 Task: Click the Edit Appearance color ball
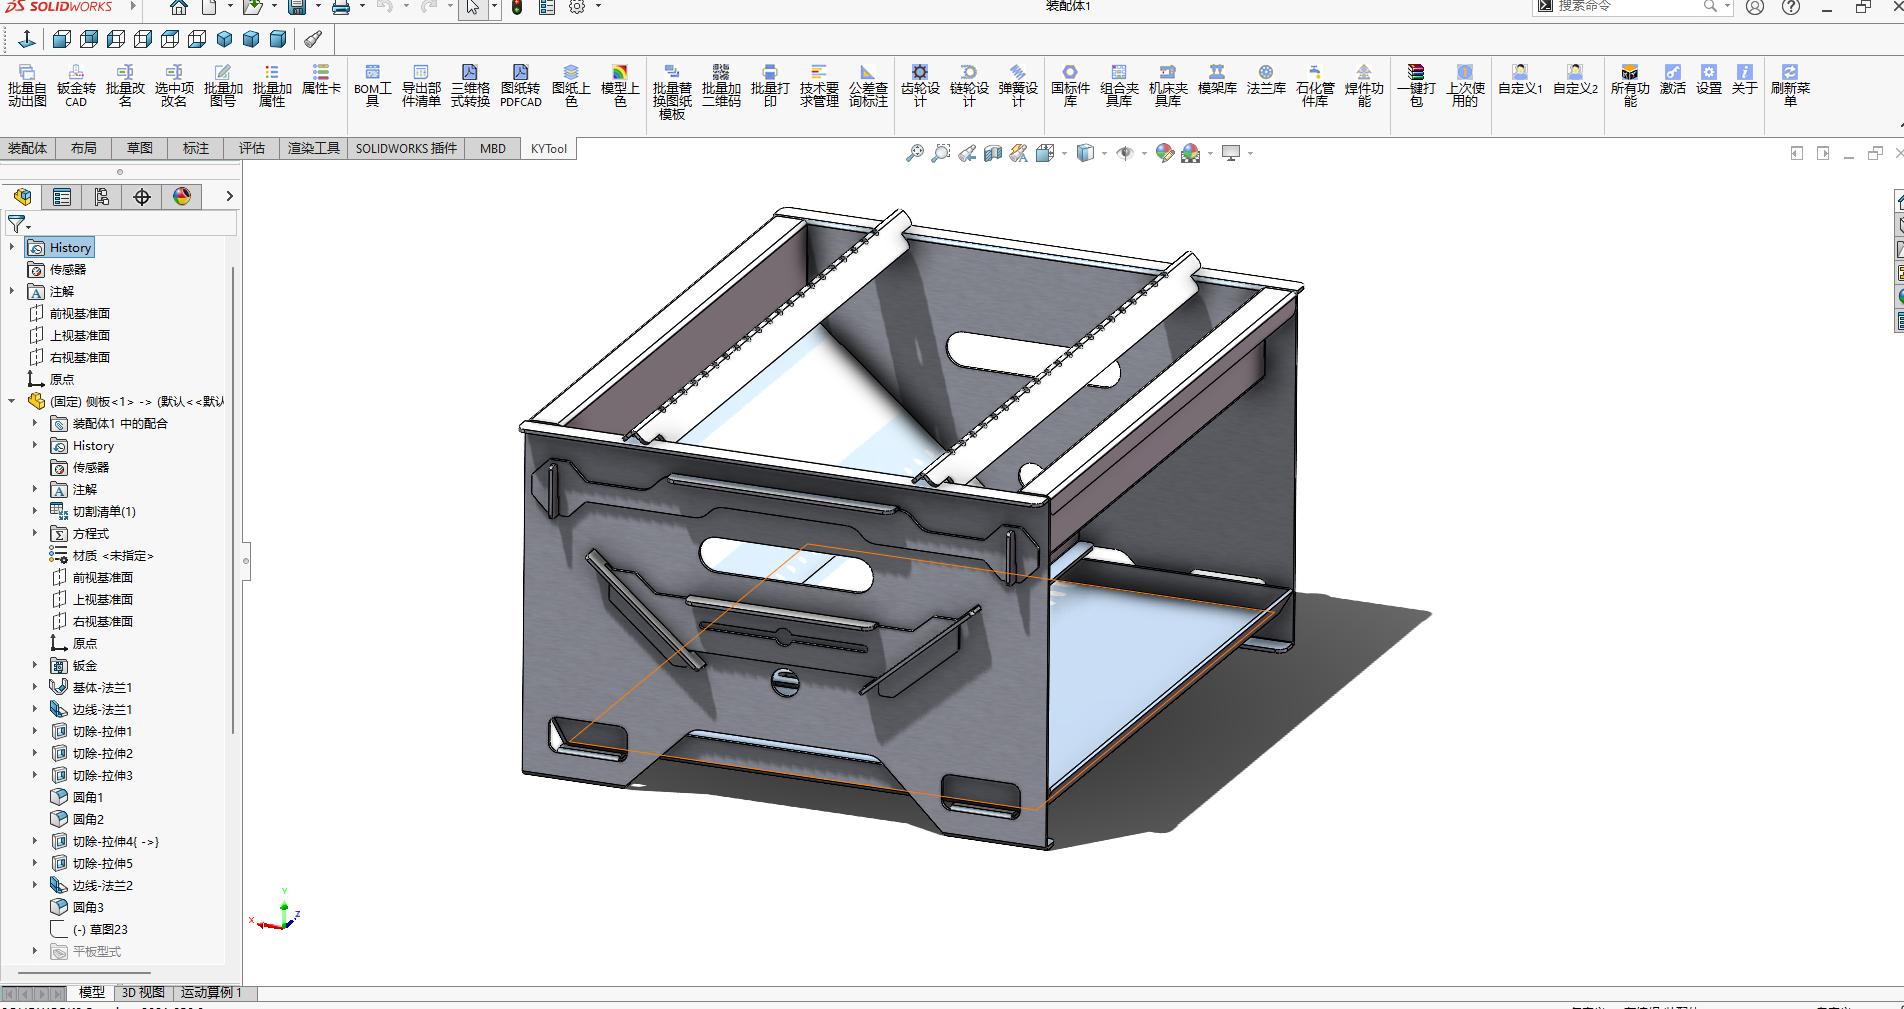coord(1164,153)
